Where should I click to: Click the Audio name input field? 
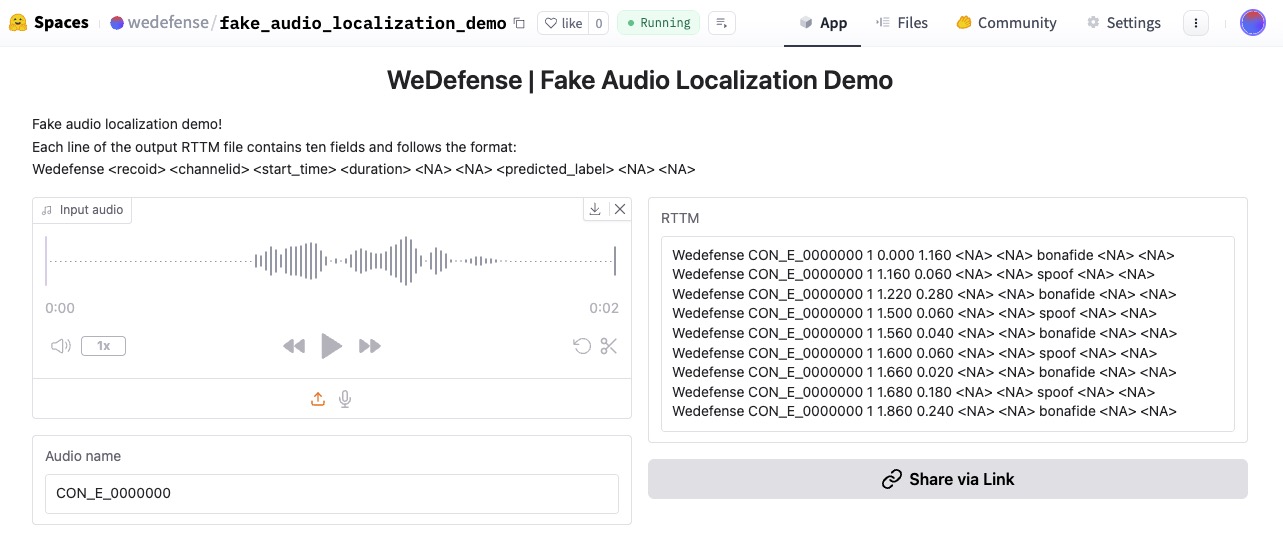pos(331,493)
